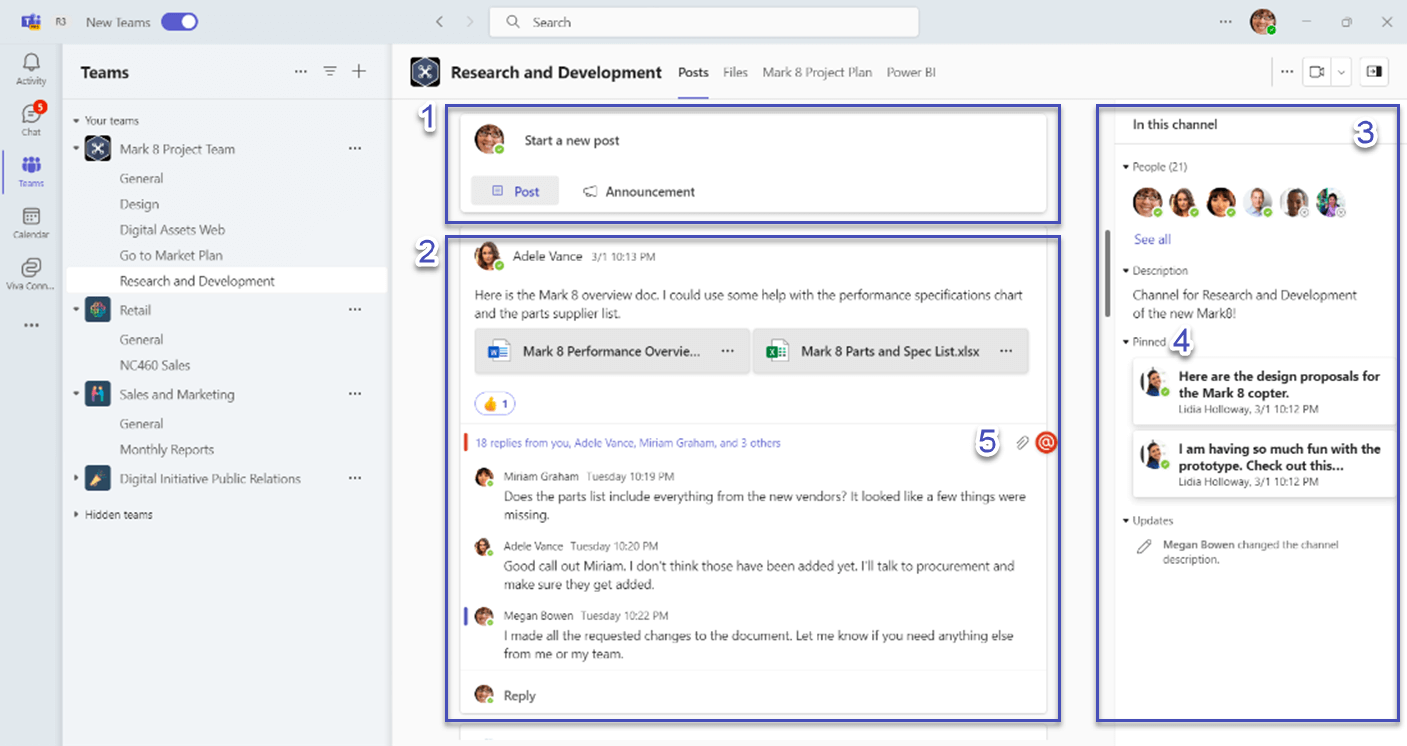The width and height of the screenshot is (1407, 746).
Task: Start a video meeting with camera icon
Action: [1317, 72]
